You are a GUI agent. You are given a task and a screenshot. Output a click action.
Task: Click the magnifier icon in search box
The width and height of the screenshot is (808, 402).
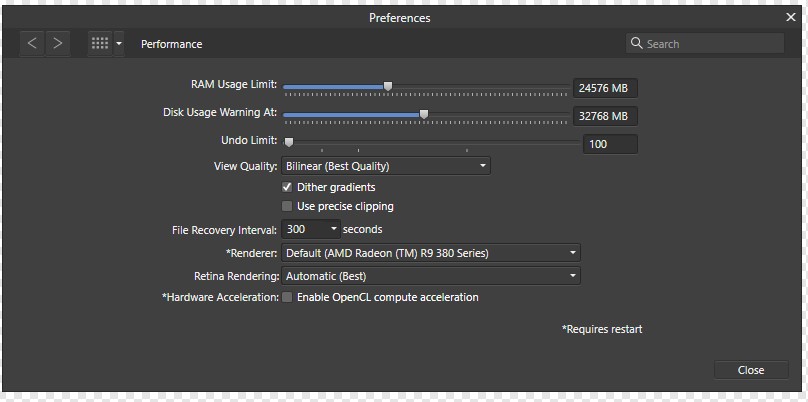coord(636,43)
